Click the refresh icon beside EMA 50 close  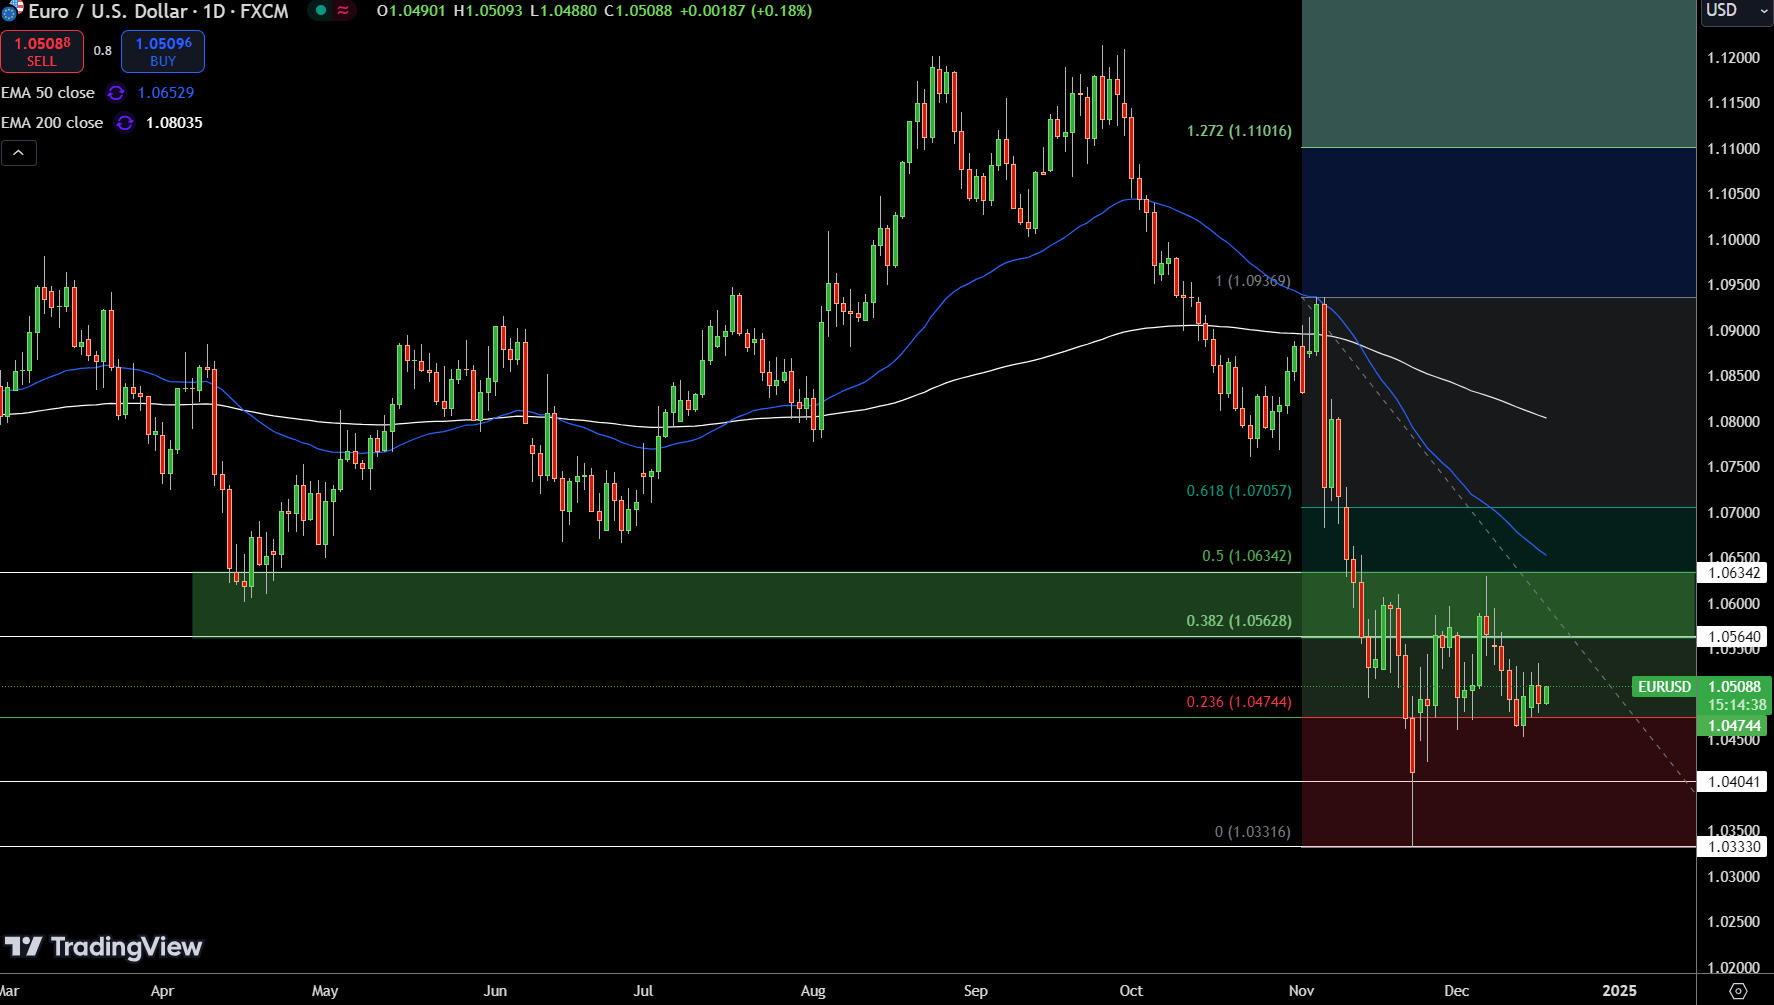(116, 93)
